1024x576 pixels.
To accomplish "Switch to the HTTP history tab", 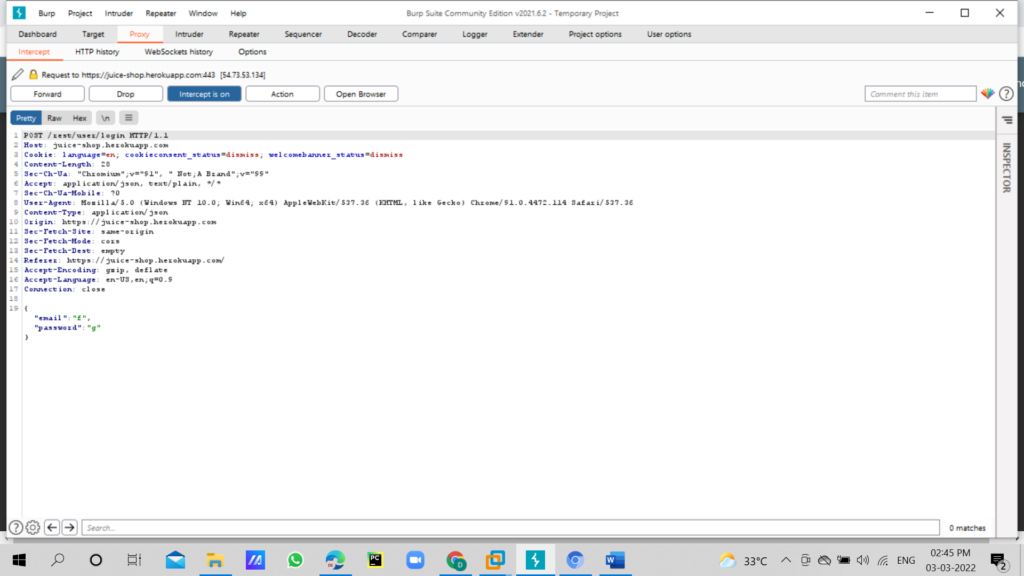I will (x=97, y=52).
